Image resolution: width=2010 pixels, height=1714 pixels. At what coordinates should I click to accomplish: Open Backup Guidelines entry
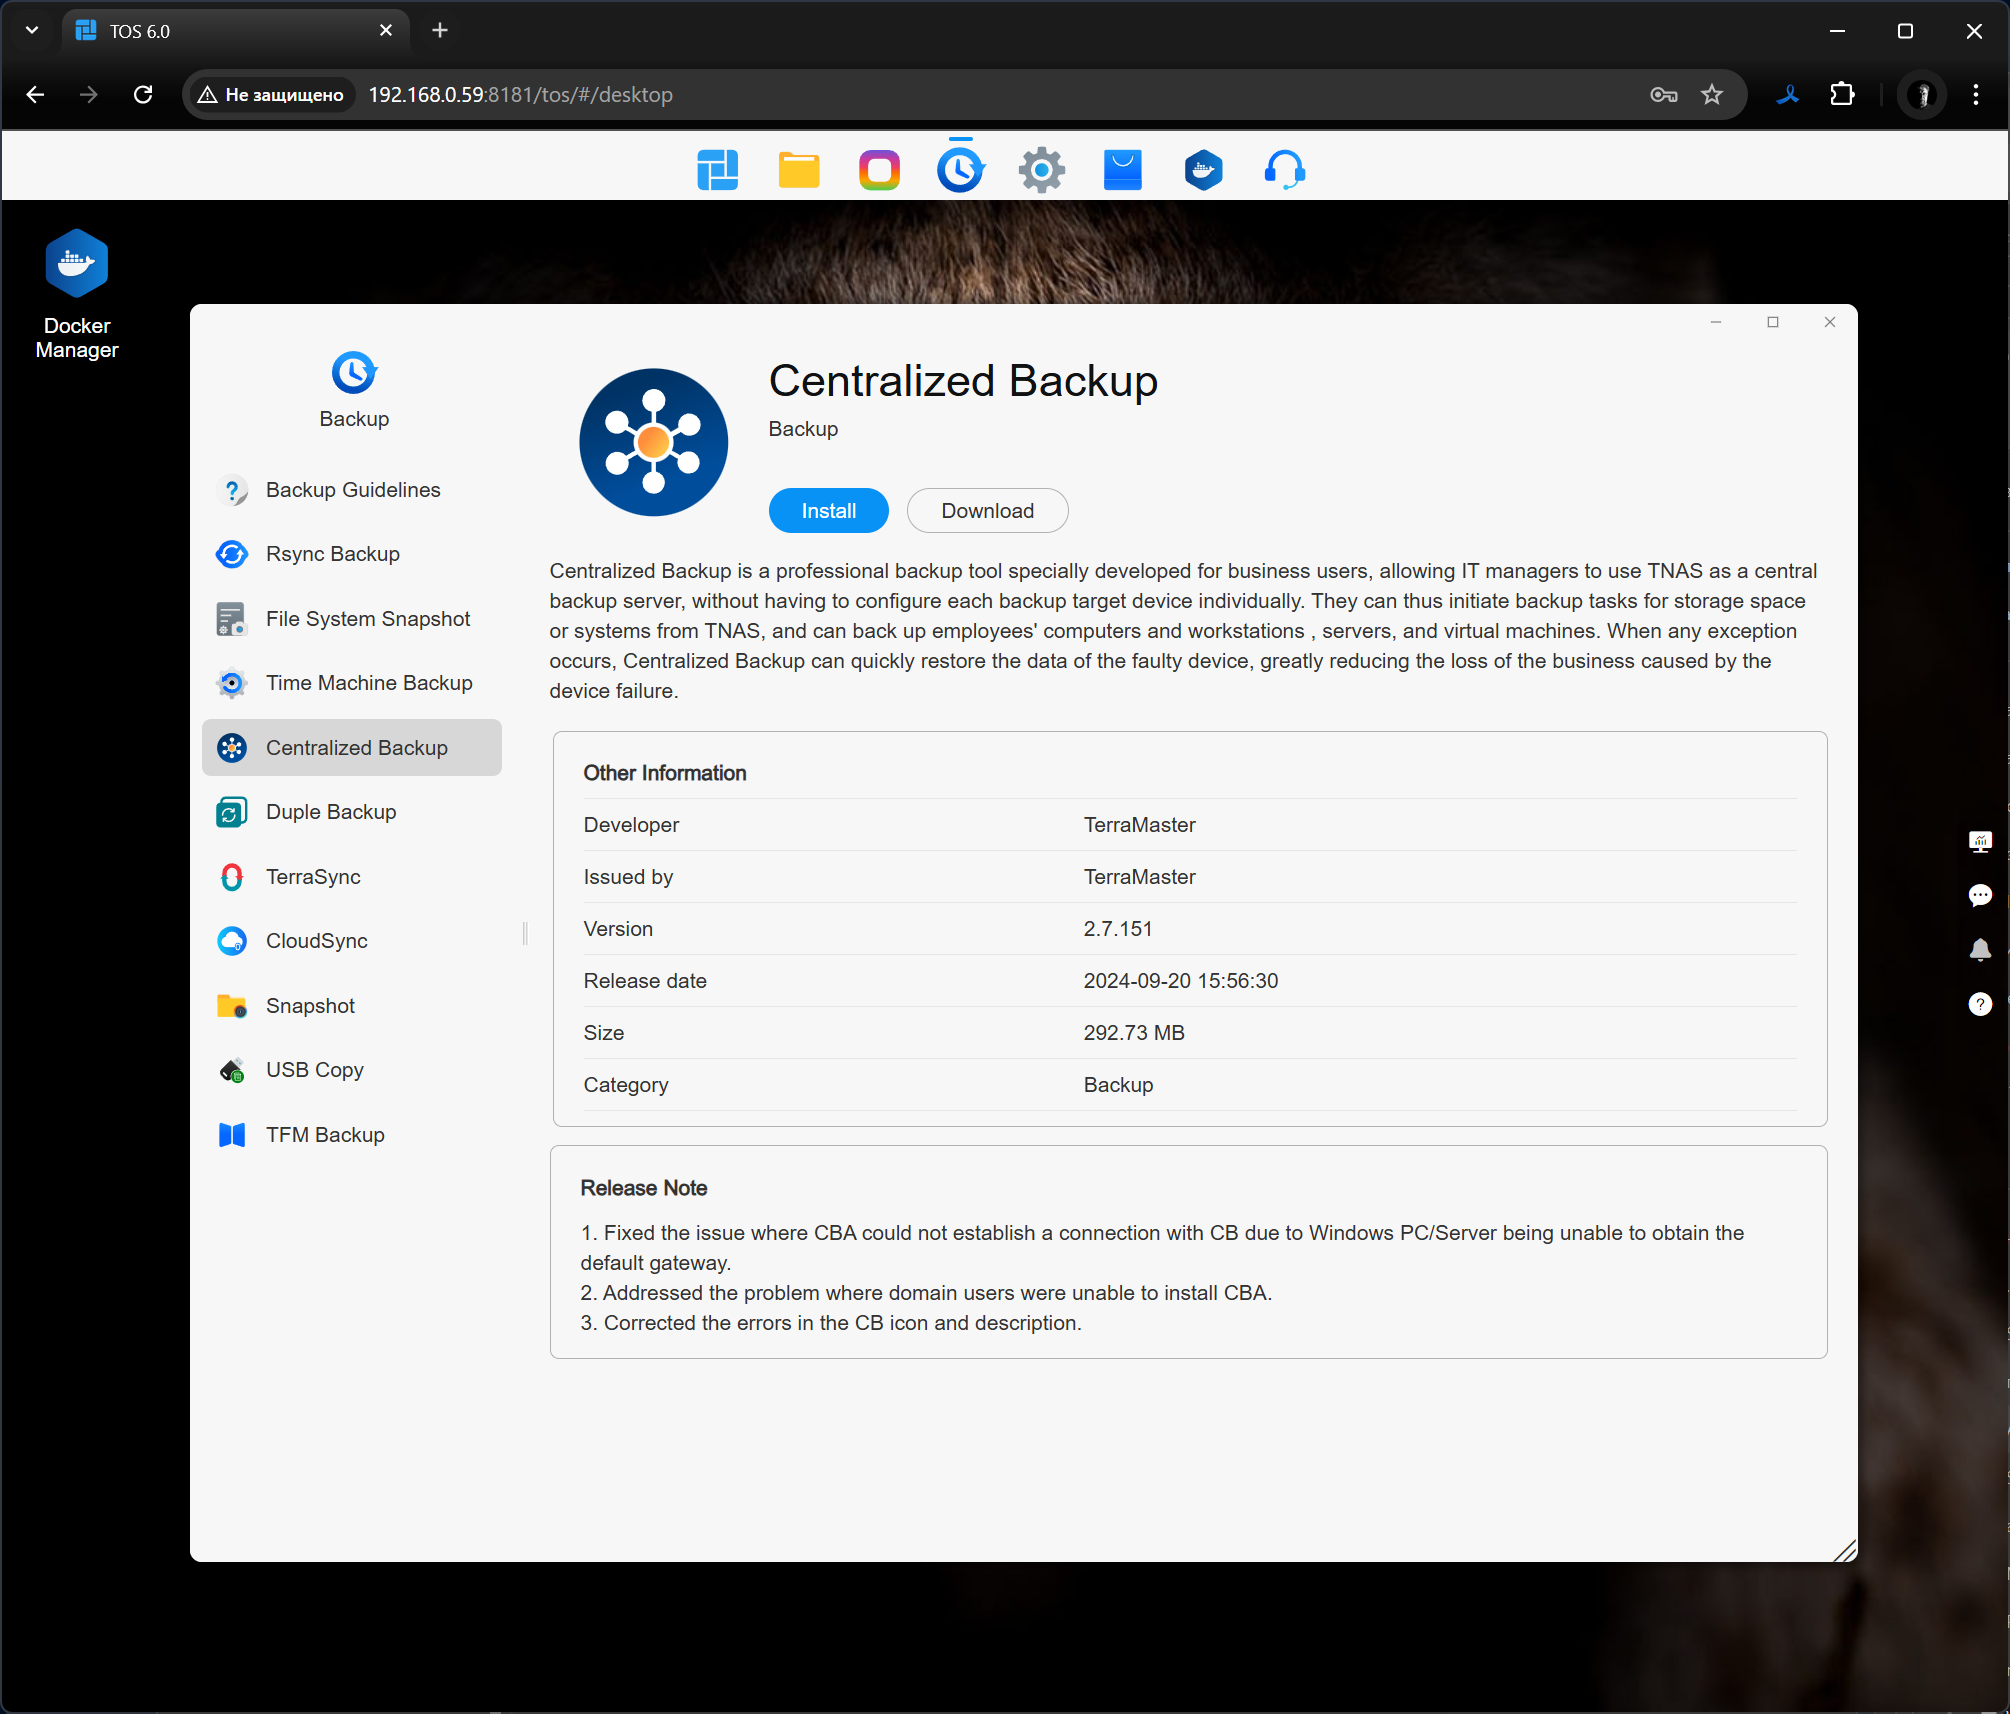click(x=352, y=490)
